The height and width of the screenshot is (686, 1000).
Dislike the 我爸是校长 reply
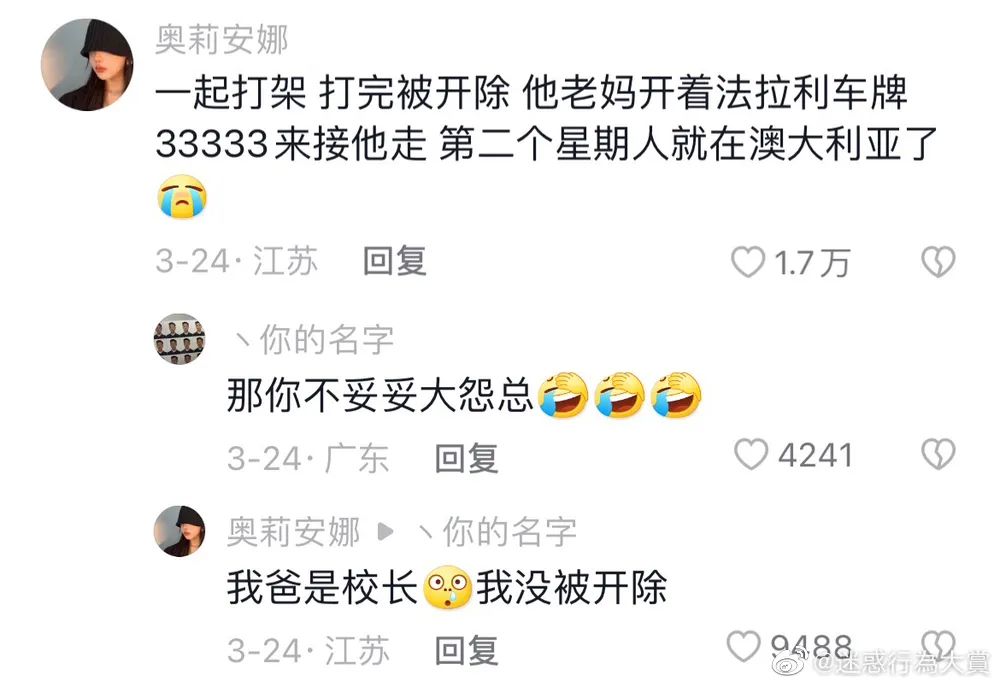pos(938,645)
